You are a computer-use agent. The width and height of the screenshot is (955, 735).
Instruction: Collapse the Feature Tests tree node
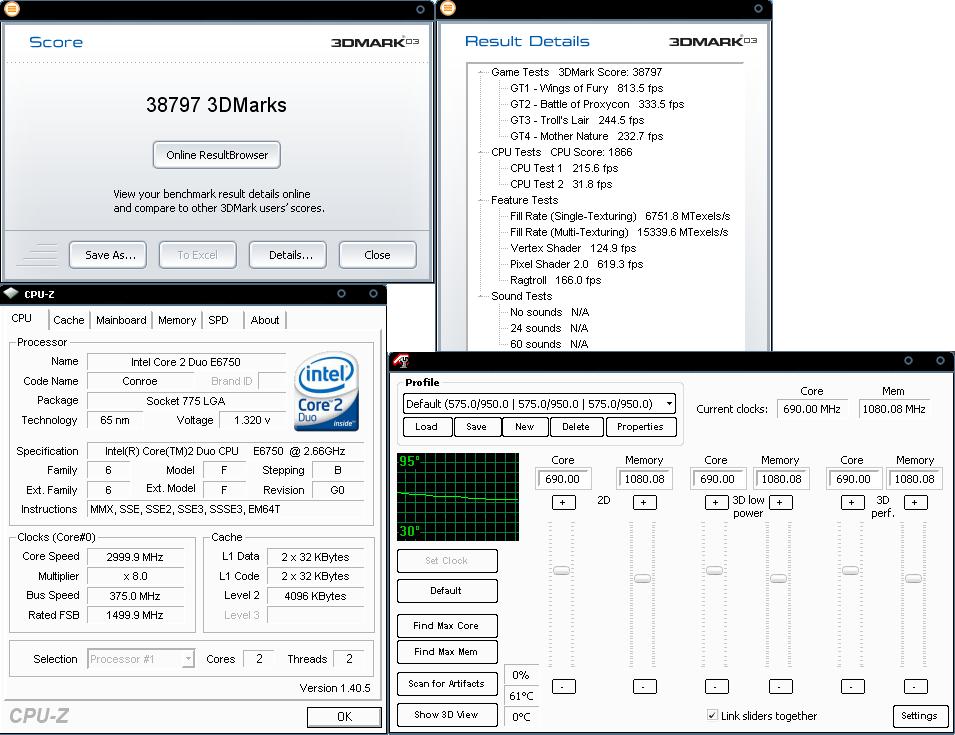481,200
